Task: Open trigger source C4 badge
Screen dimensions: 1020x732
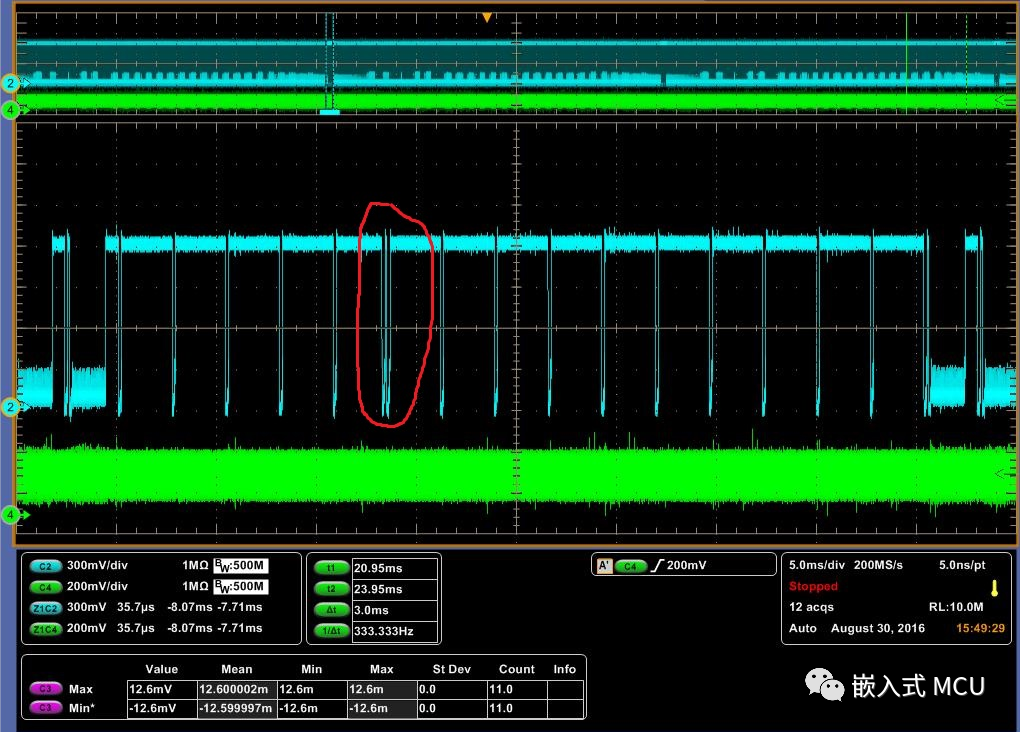Action: pyautogui.click(x=630, y=566)
